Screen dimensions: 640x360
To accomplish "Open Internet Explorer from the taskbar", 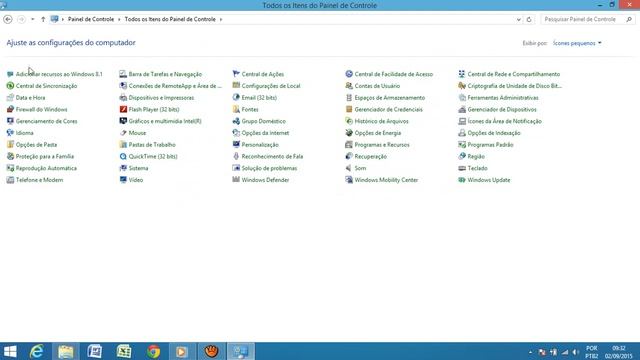I will [37, 351].
